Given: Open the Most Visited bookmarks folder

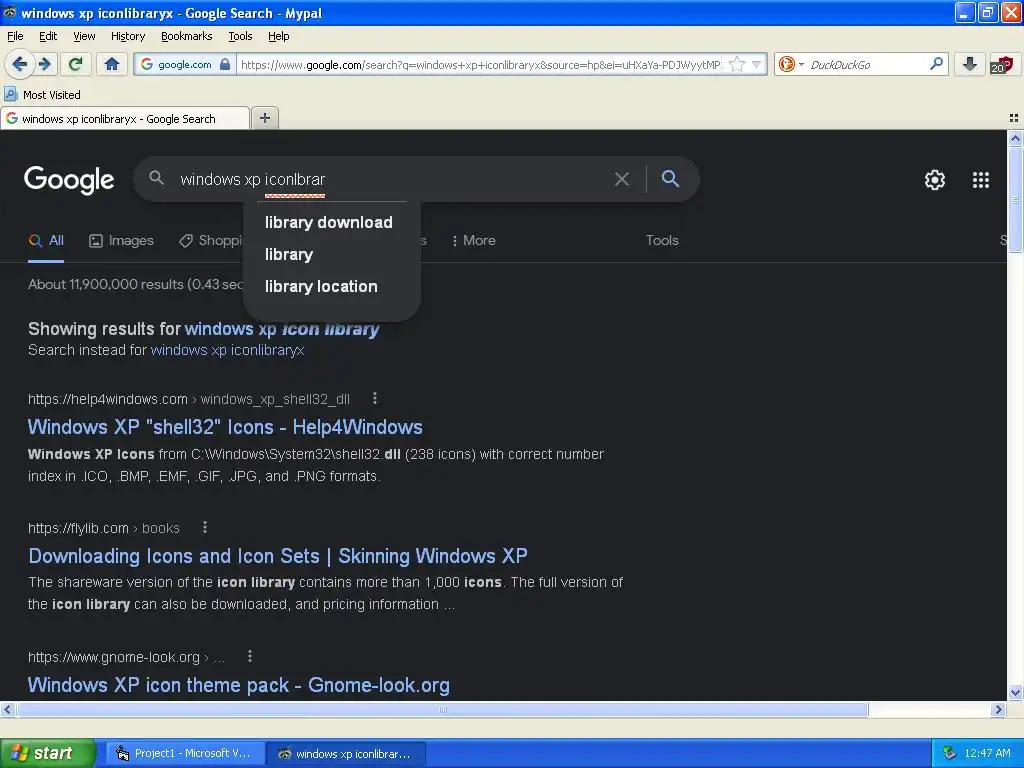Looking at the screenshot, I should tap(43, 95).
